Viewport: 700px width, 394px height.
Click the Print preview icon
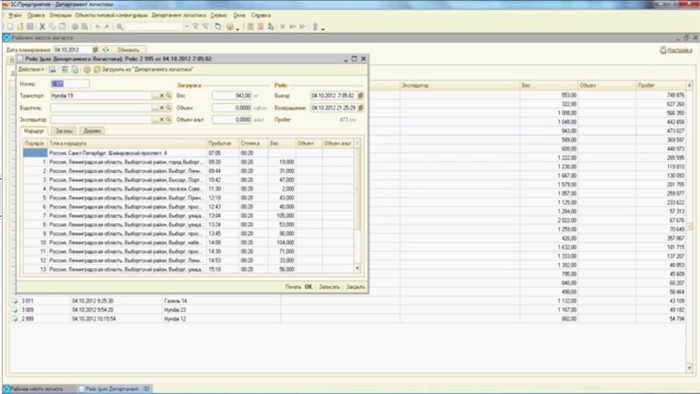coord(84,27)
